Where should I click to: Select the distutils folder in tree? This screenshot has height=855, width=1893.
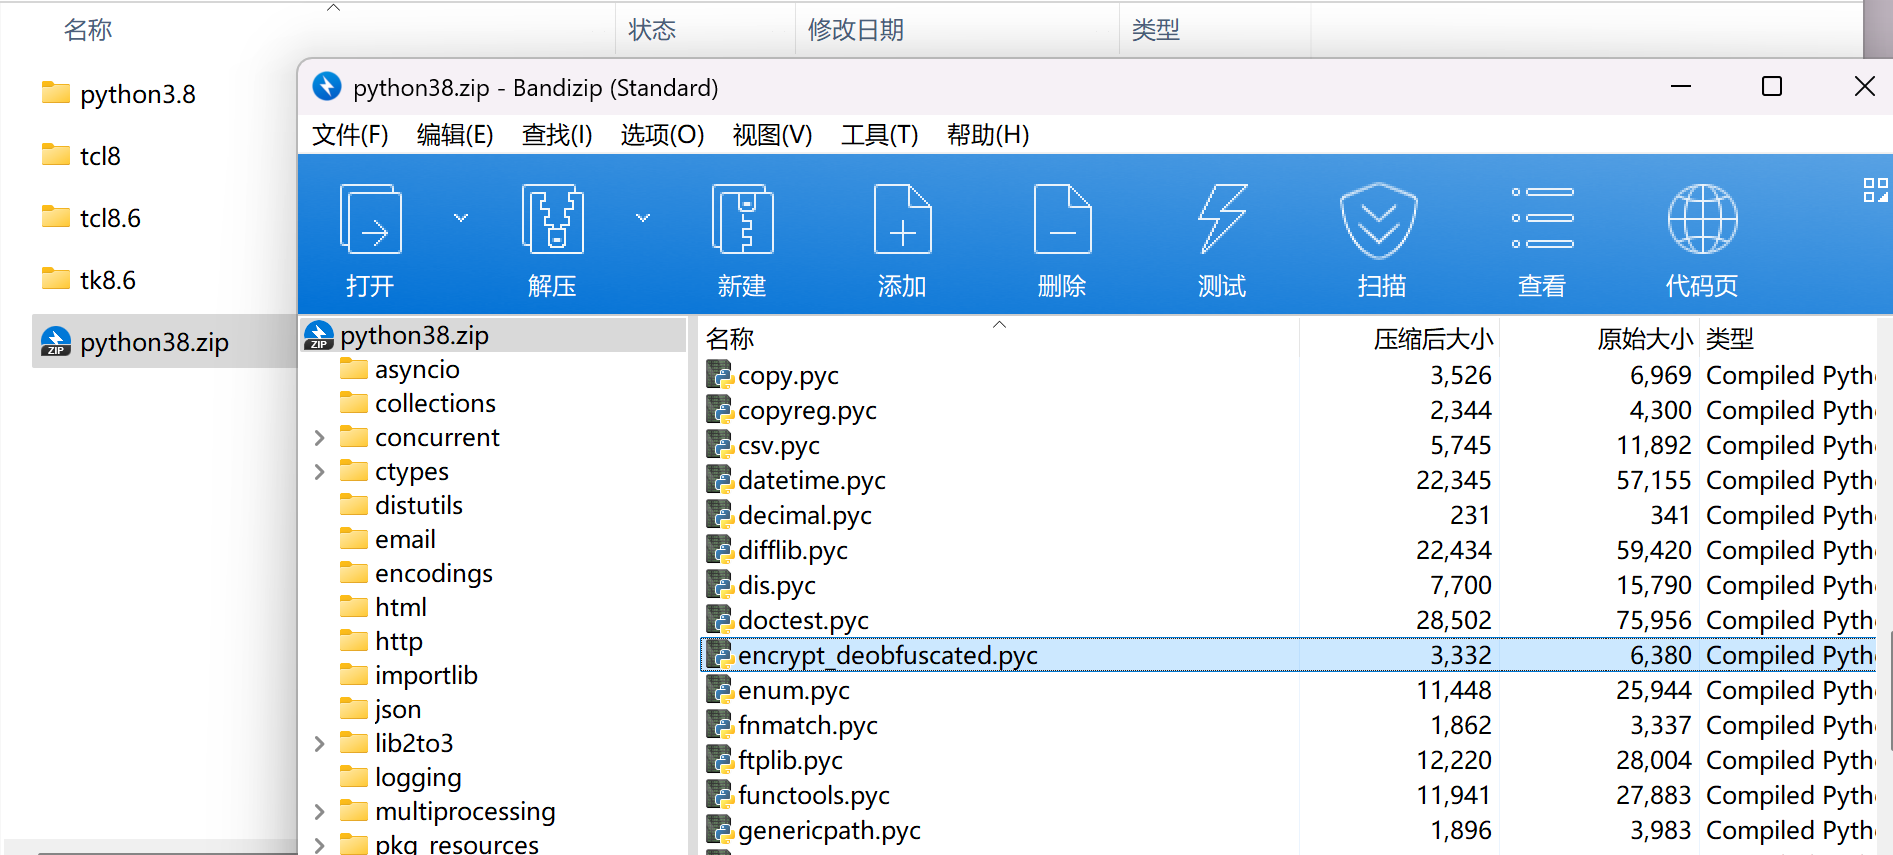(x=418, y=505)
